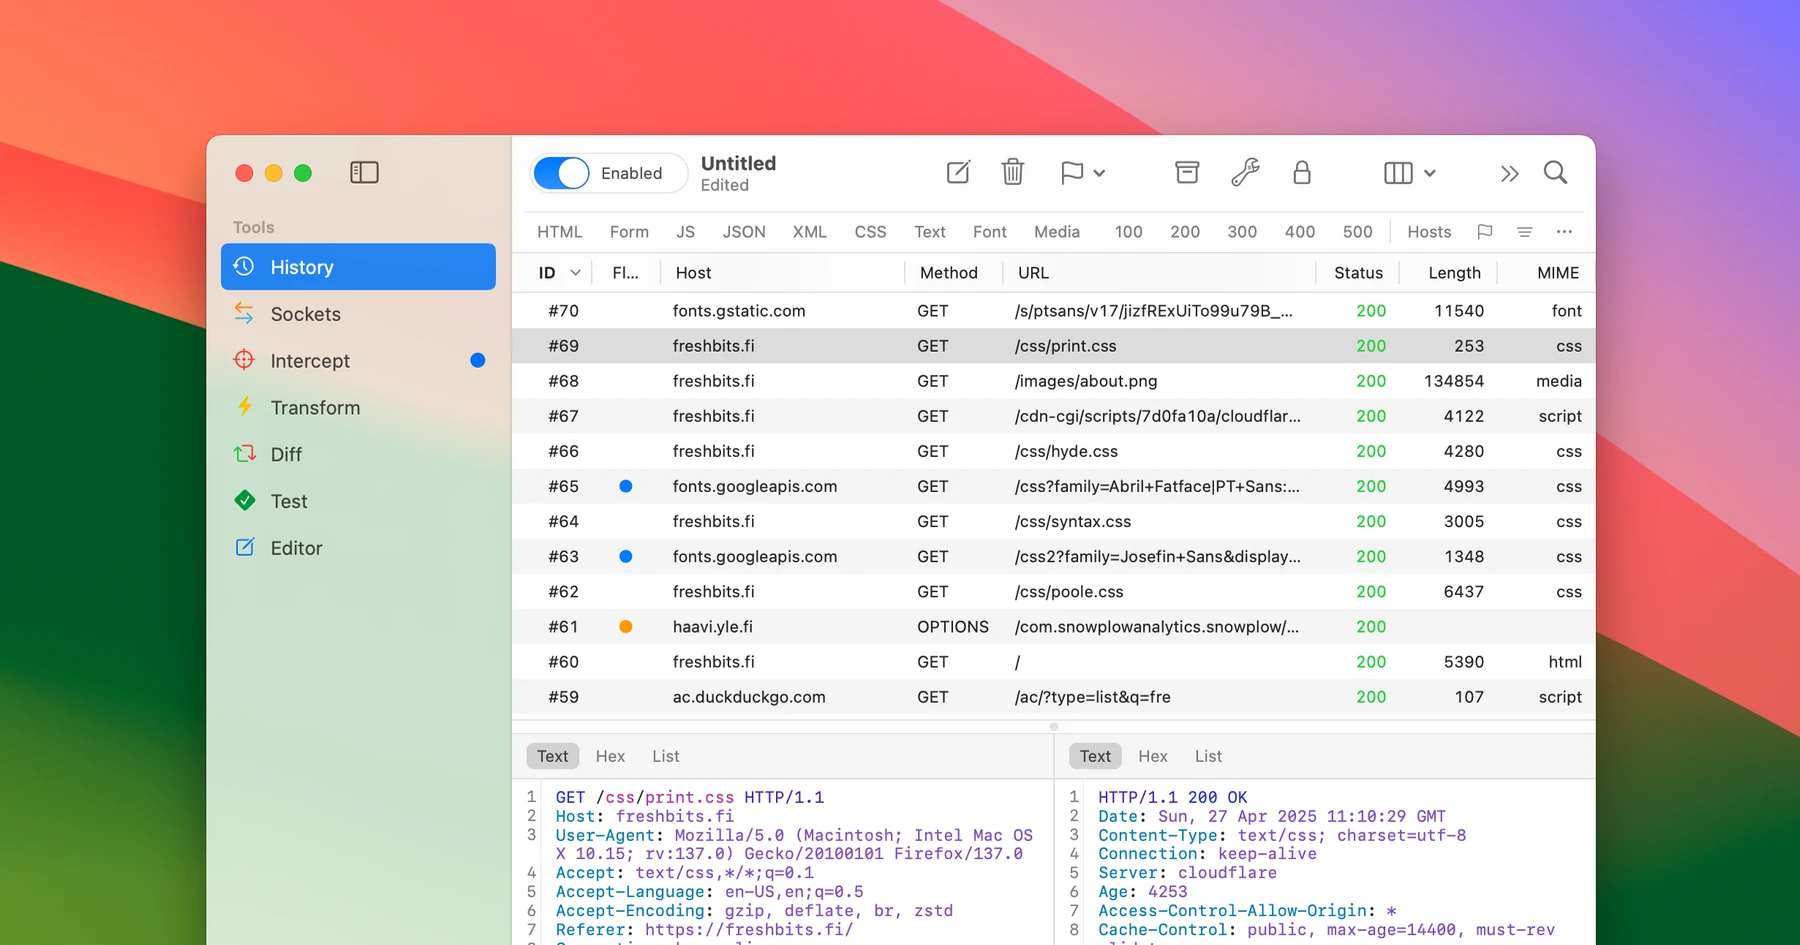The image size is (1800, 945).
Task: Open more filter options via the ellipsis
Action: pyautogui.click(x=1564, y=231)
